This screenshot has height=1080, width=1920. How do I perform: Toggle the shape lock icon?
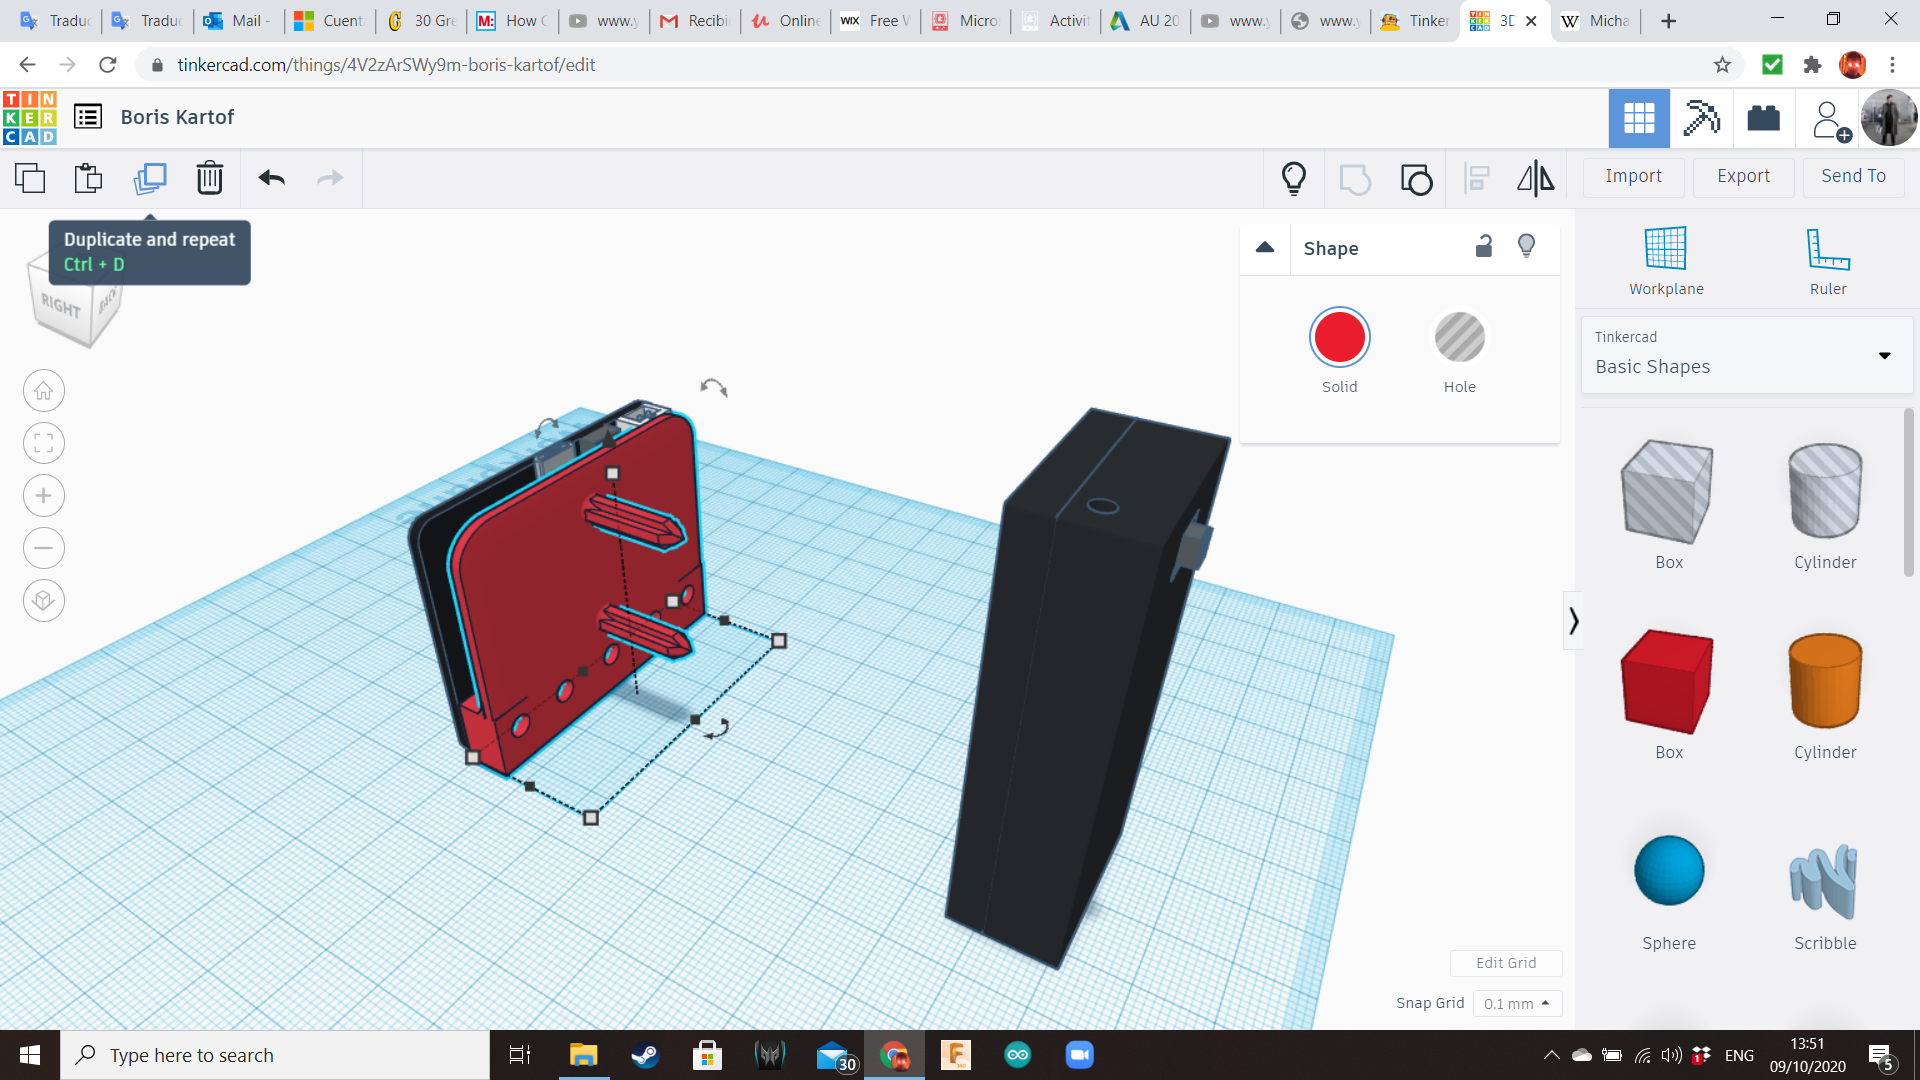point(1484,247)
